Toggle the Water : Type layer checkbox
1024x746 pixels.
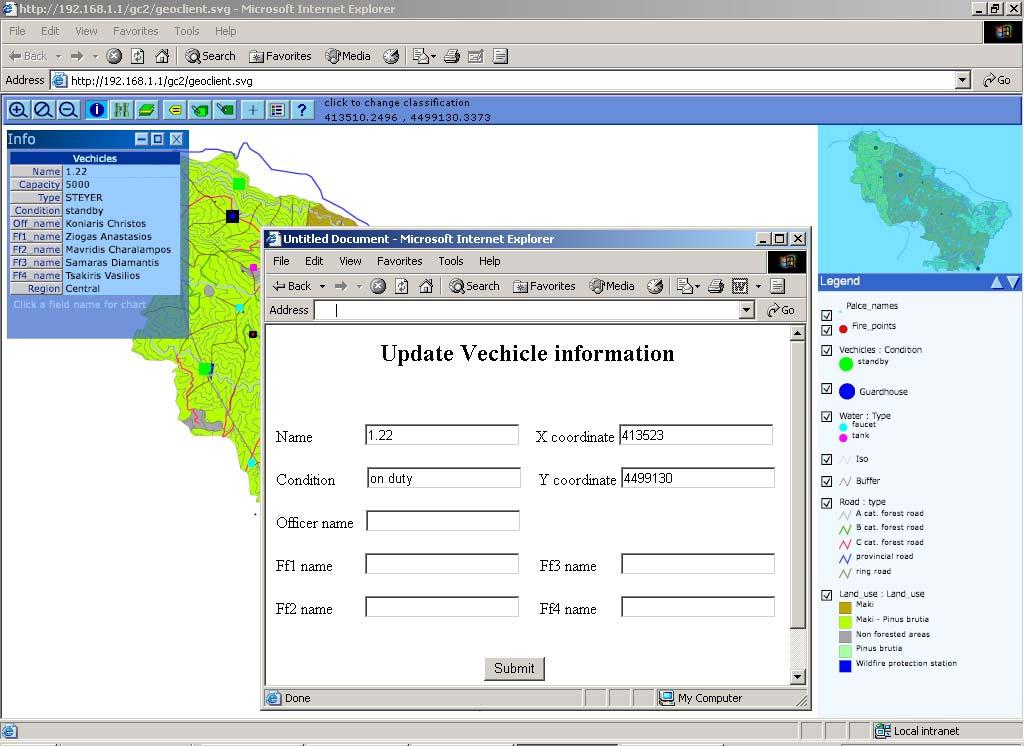pyautogui.click(x=826, y=417)
